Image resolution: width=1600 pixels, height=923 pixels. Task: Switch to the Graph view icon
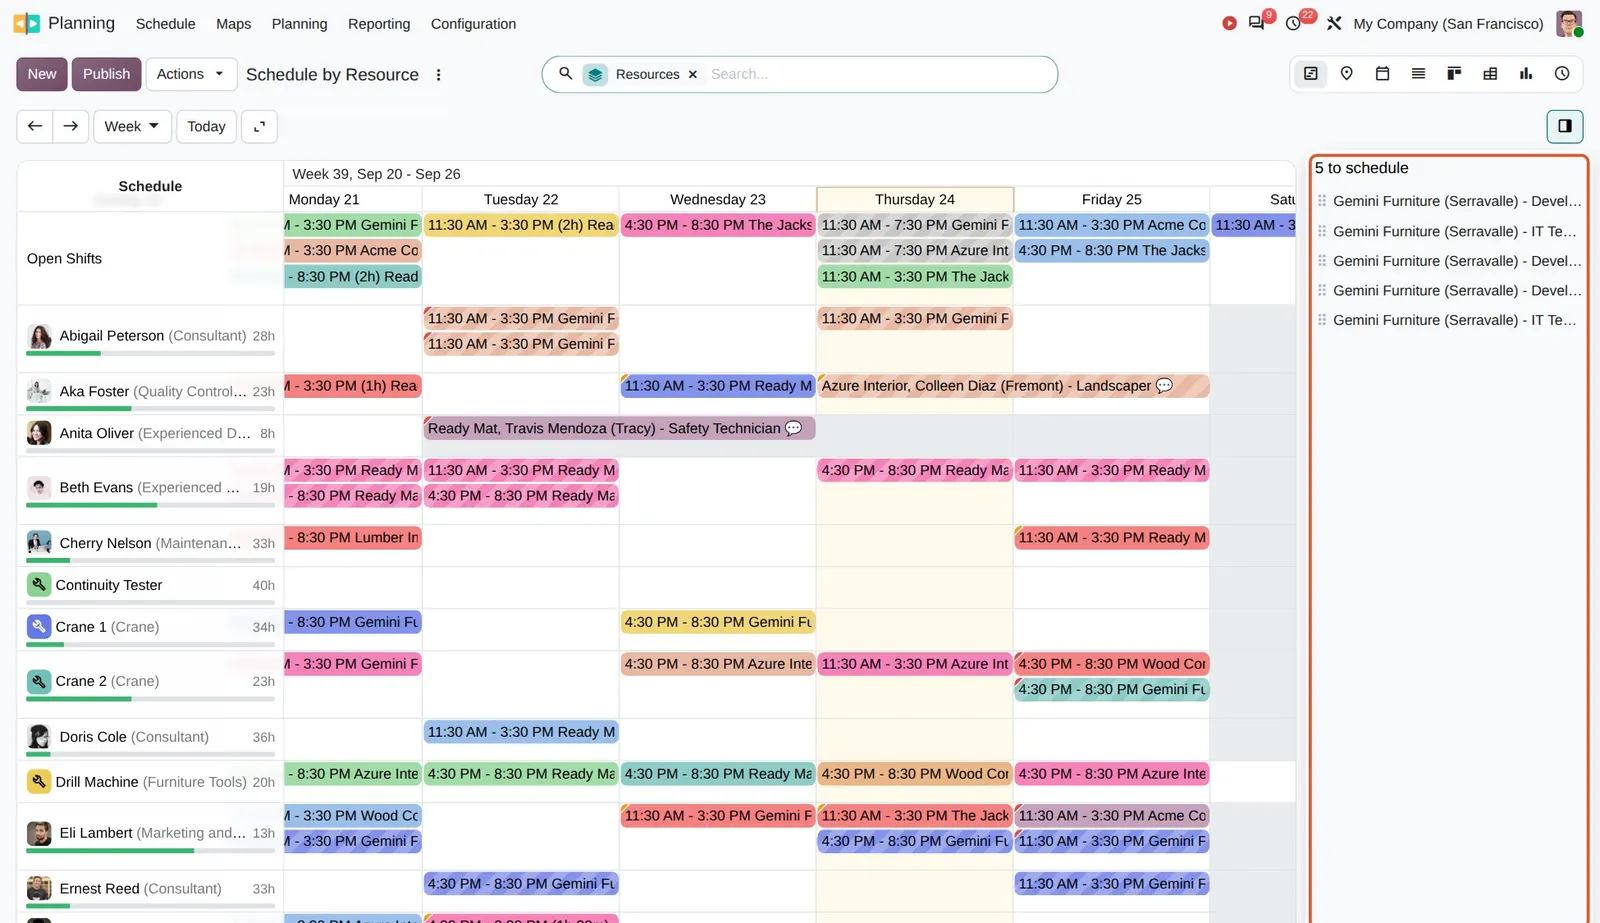click(x=1526, y=73)
